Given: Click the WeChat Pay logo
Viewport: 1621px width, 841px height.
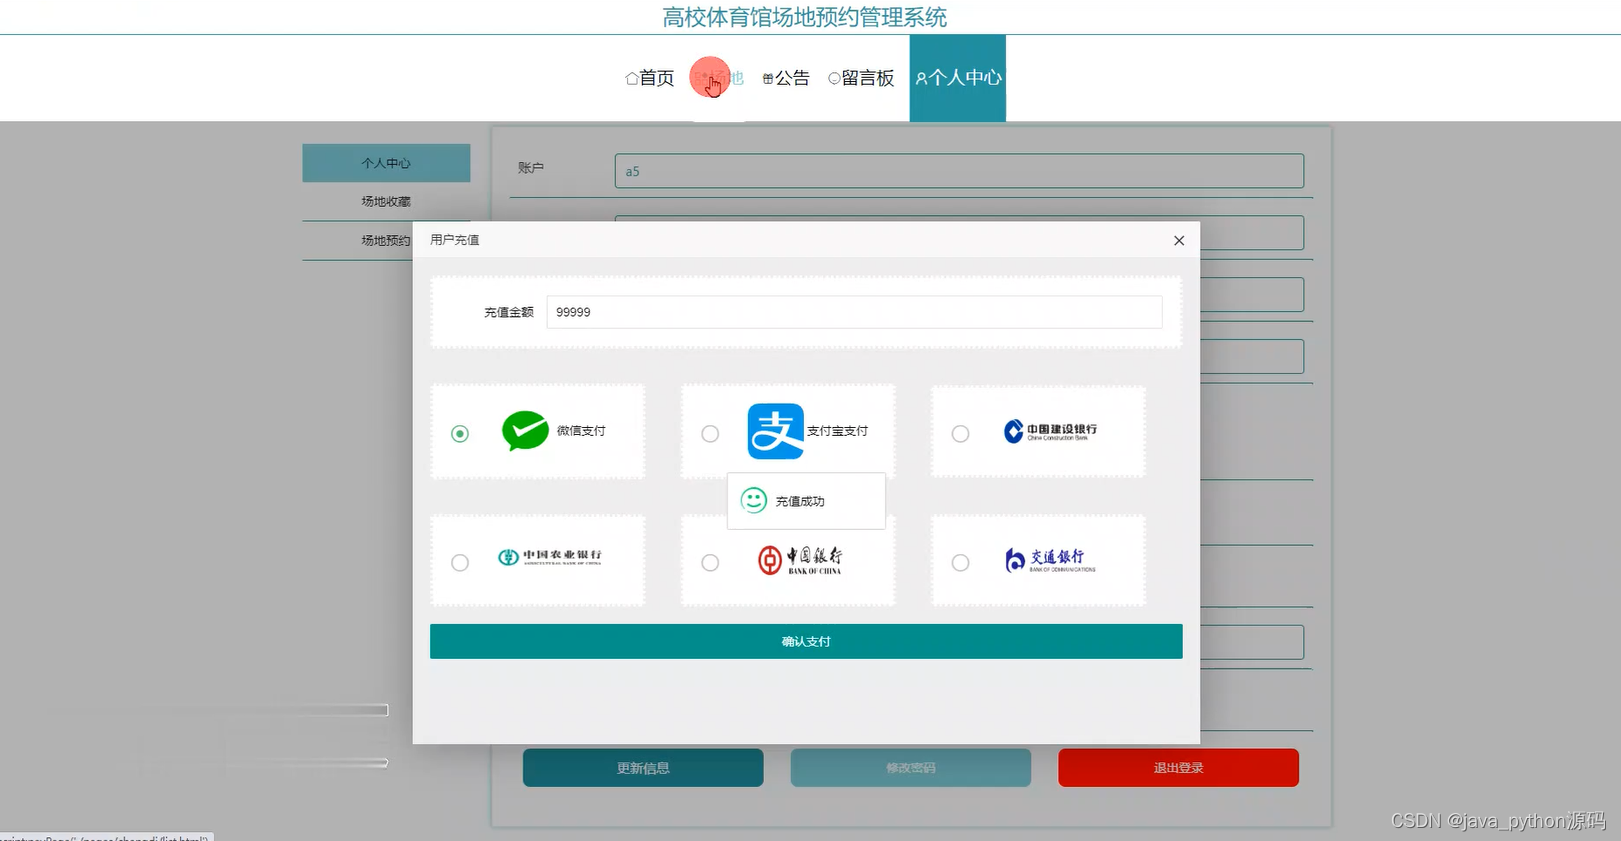Looking at the screenshot, I should 525,431.
